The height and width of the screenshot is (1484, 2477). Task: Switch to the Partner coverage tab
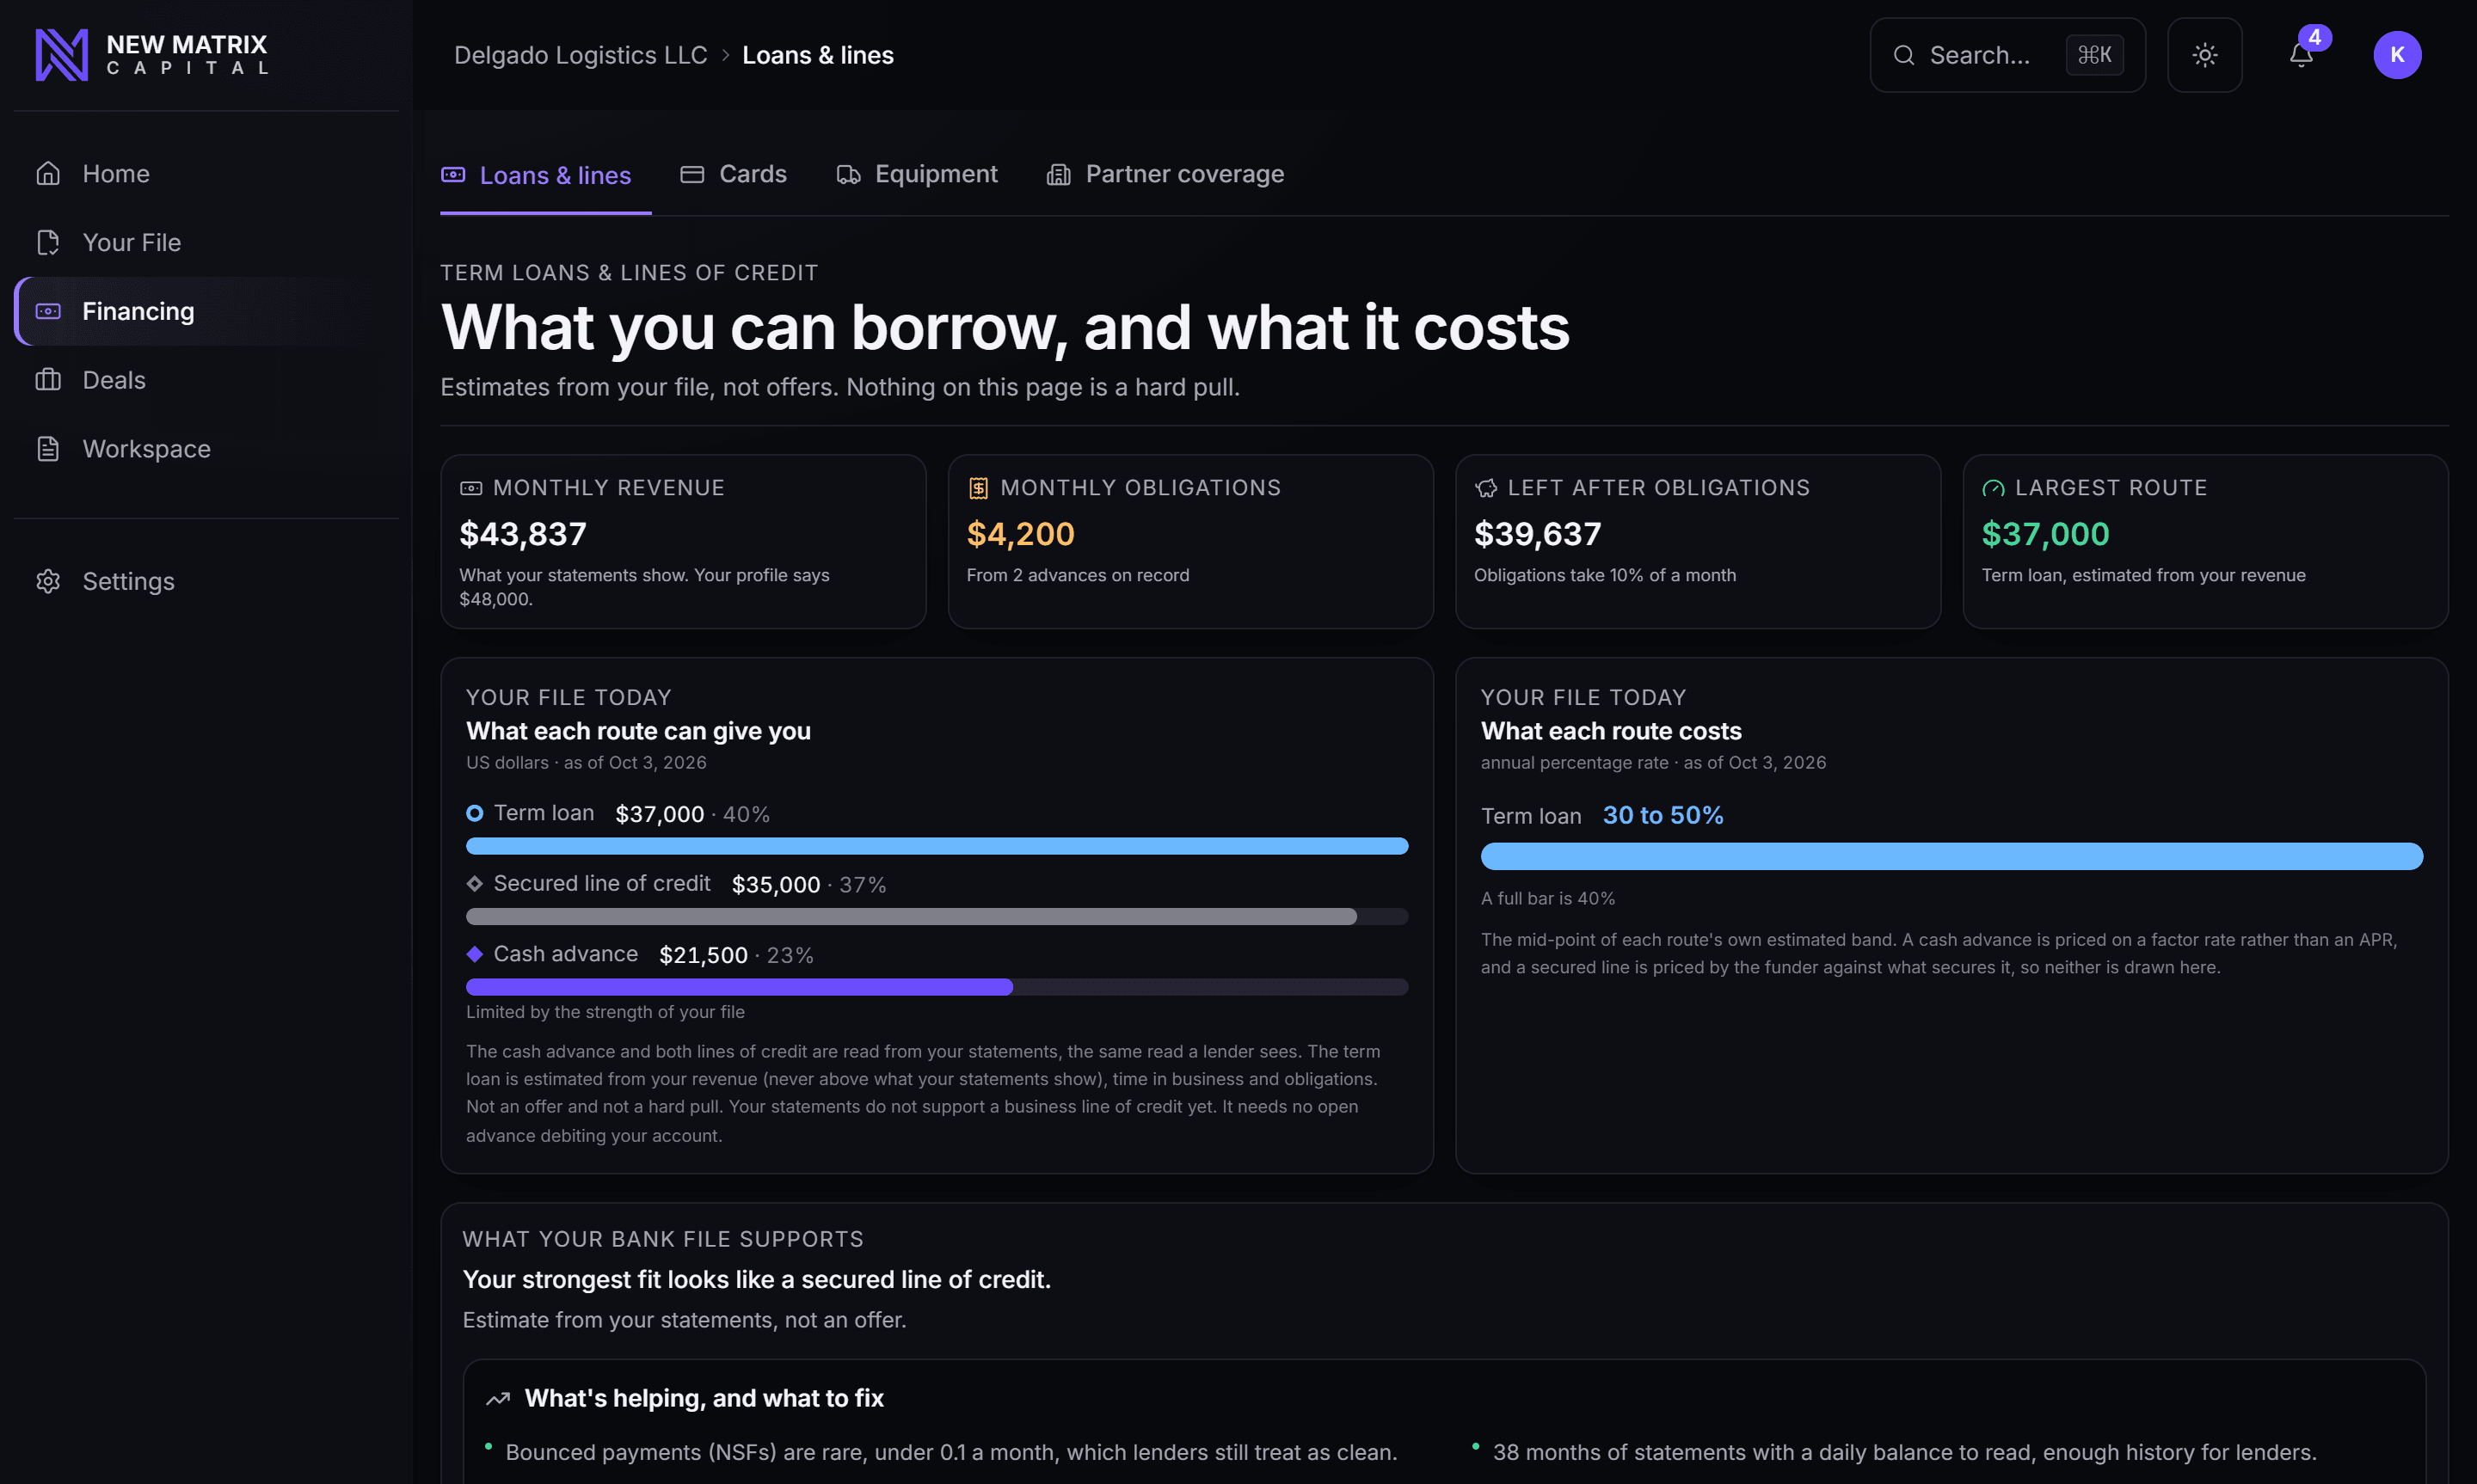pyautogui.click(x=1165, y=174)
